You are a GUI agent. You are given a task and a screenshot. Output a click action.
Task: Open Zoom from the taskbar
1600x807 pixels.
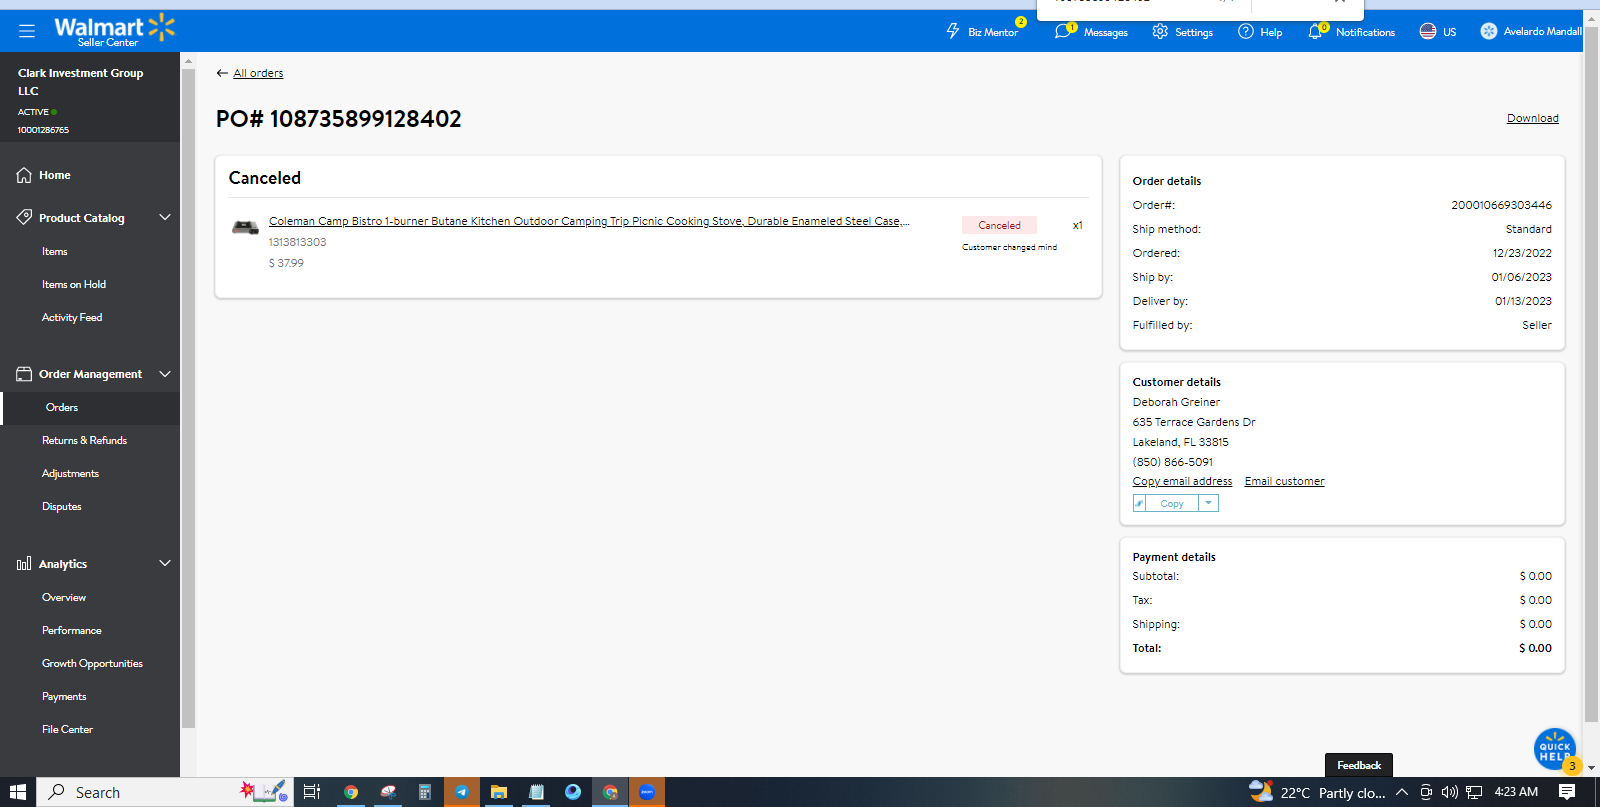(647, 792)
